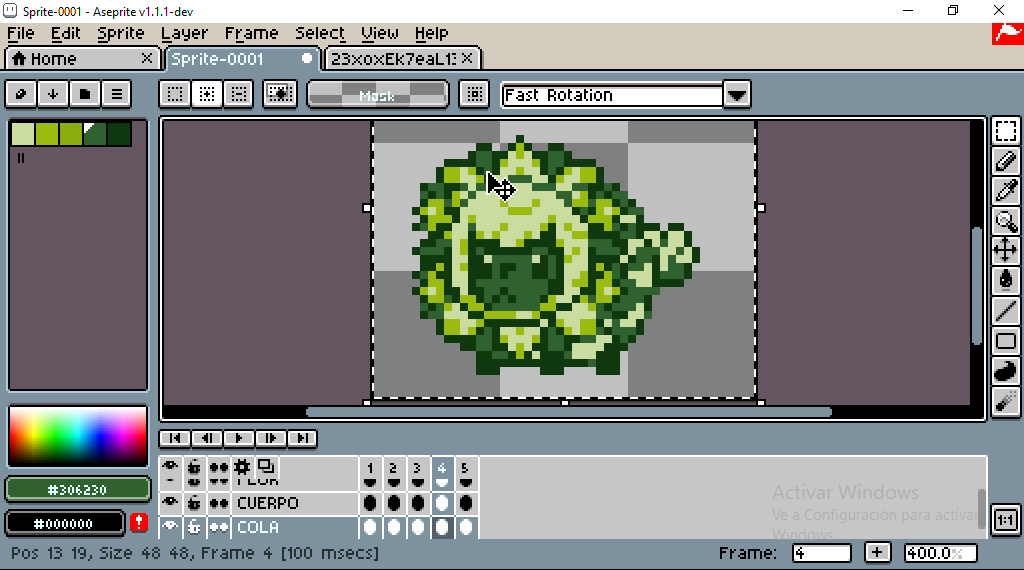Viewport: 1024px width, 570px height.
Task: Open foreground color #306230 button
Action: pyautogui.click(x=78, y=489)
